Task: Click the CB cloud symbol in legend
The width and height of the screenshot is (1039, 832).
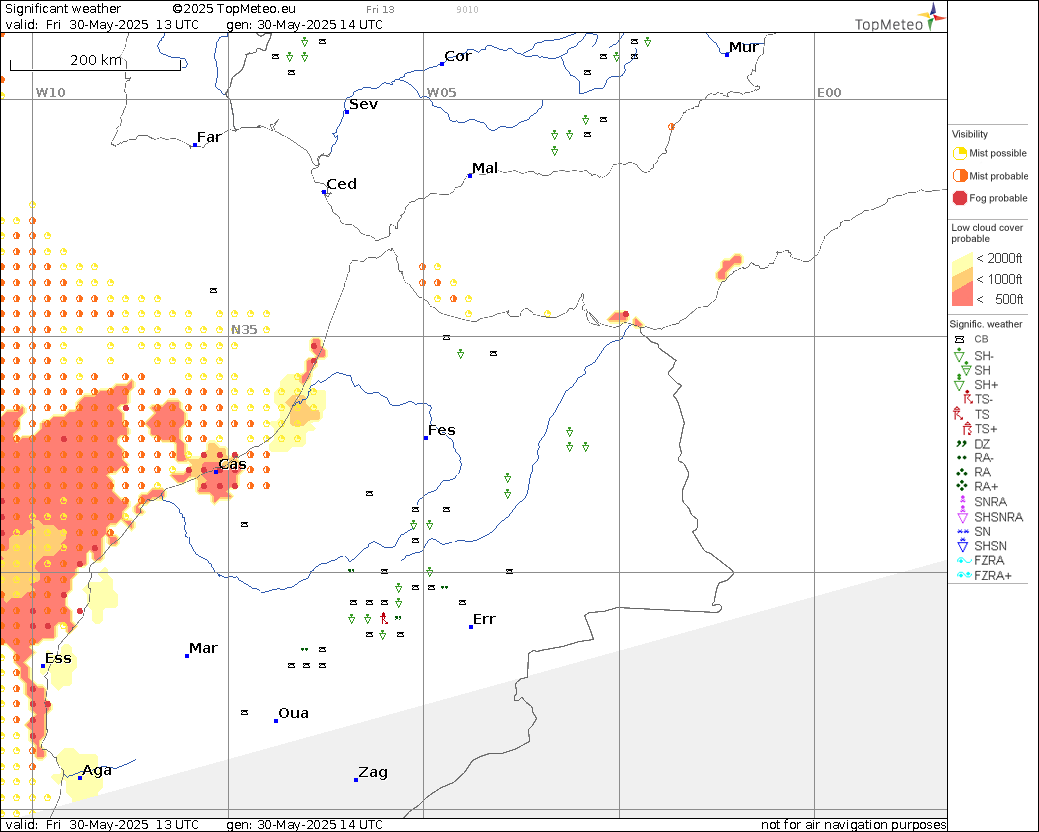Action: coord(959,339)
